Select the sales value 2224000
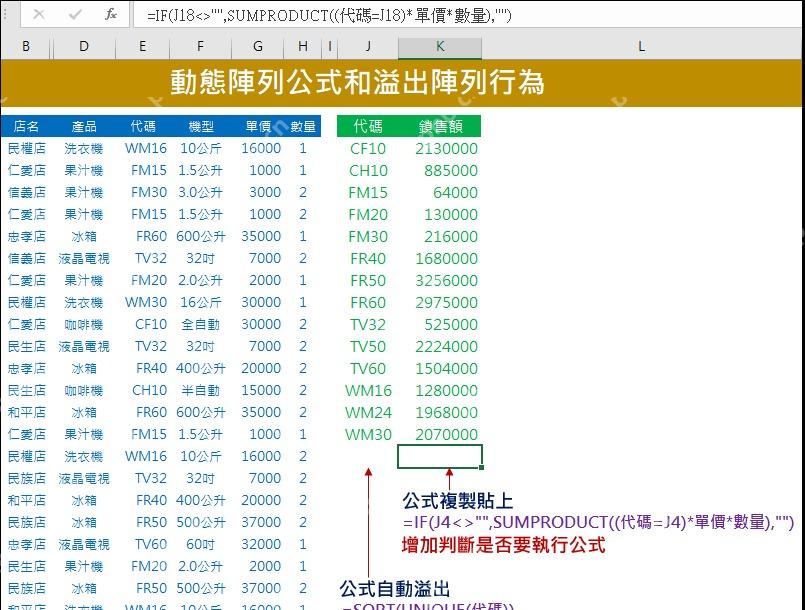805x610 pixels. tap(446, 347)
